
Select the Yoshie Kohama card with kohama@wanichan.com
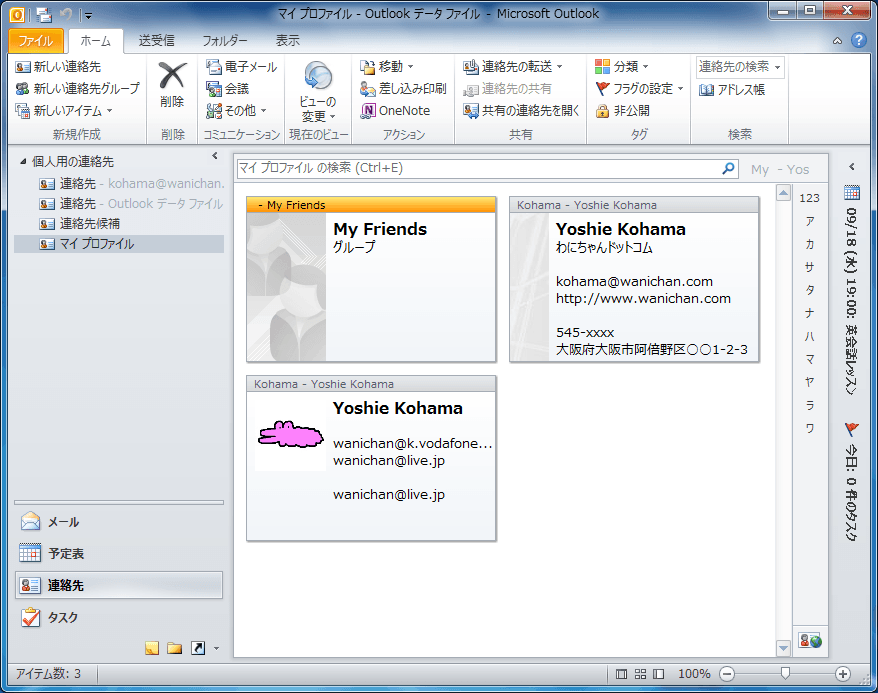pos(634,279)
